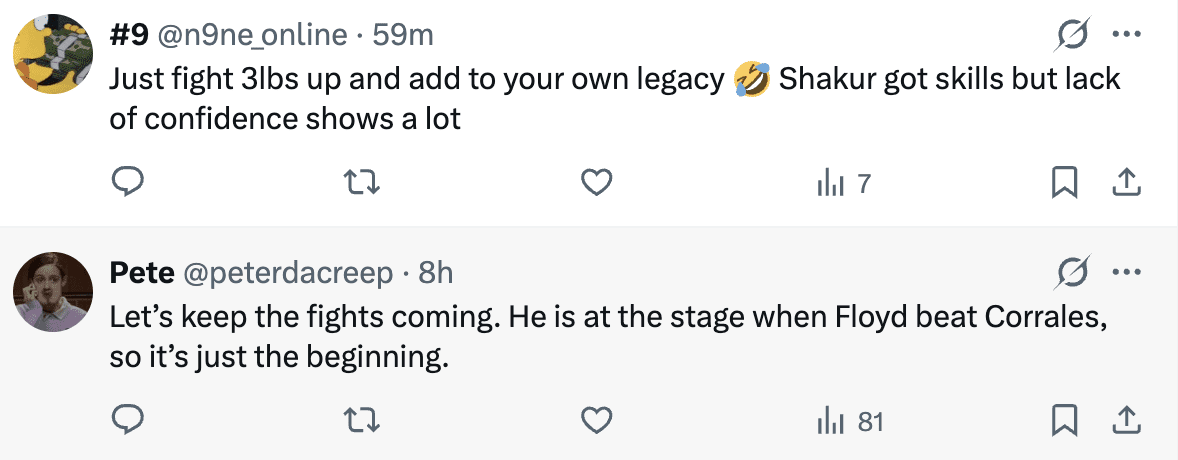The width and height of the screenshot is (1178, 460).
Task: Repost the tweet by n9ne_online
Action: [362, 183]
